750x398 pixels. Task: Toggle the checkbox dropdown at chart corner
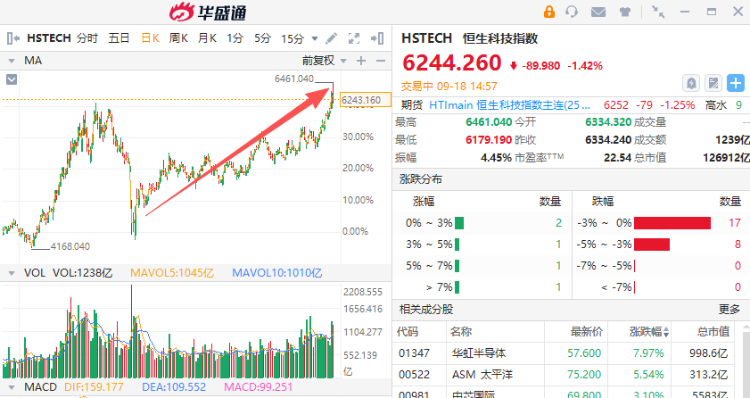pyautogui.click(x=11, y=79)
